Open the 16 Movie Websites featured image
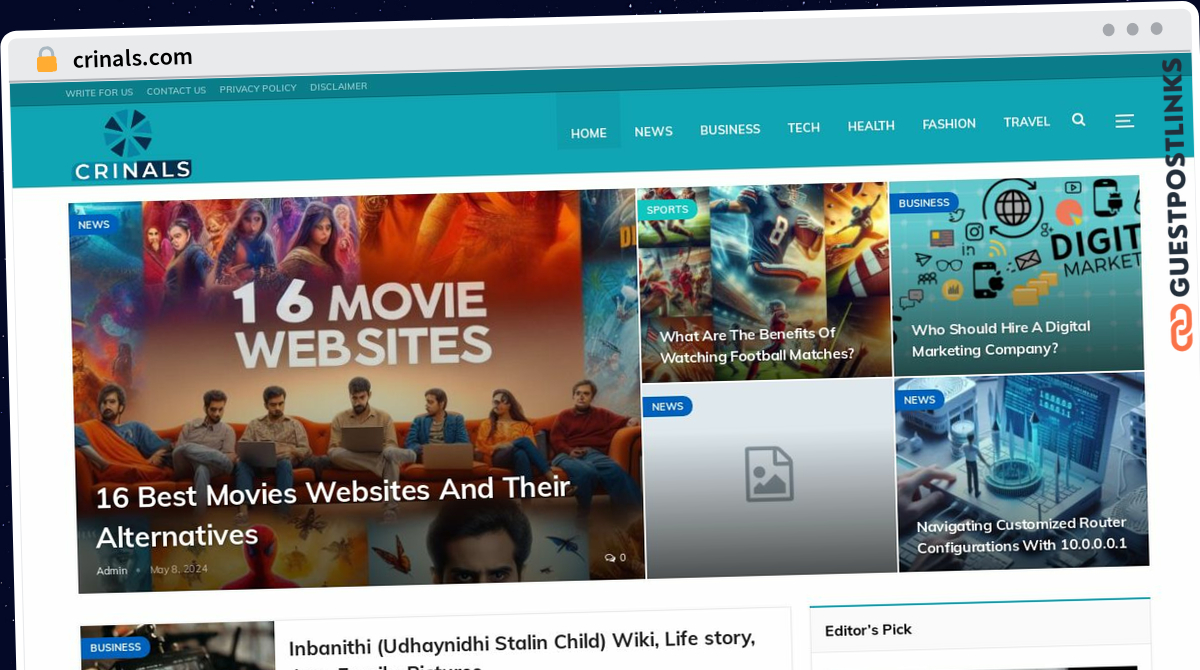 [356, 390]
